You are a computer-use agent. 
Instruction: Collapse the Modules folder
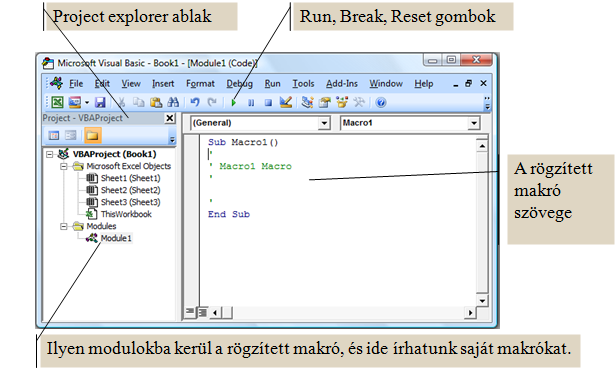[x=64, y=226]
